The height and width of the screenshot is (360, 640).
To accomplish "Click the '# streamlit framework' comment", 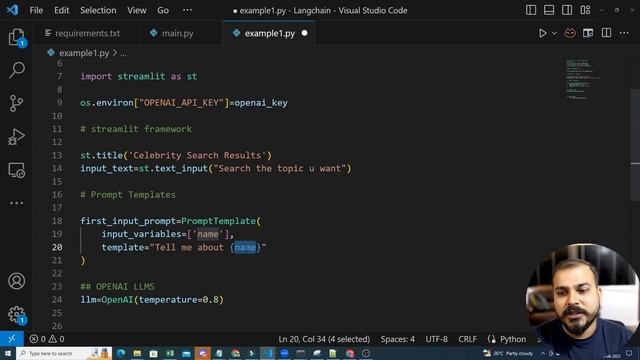I will 136,129.
